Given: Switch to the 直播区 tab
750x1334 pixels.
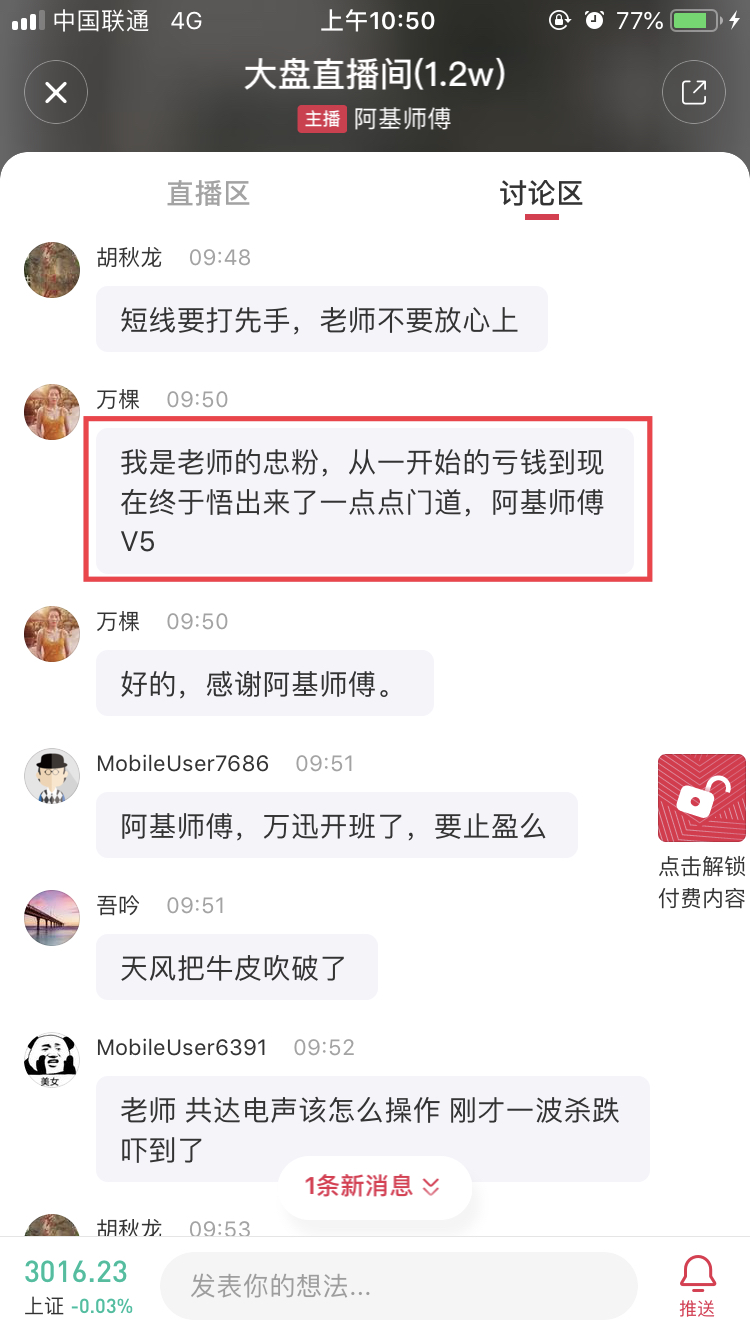Looking at the screenshot, I should pos(208,194).
